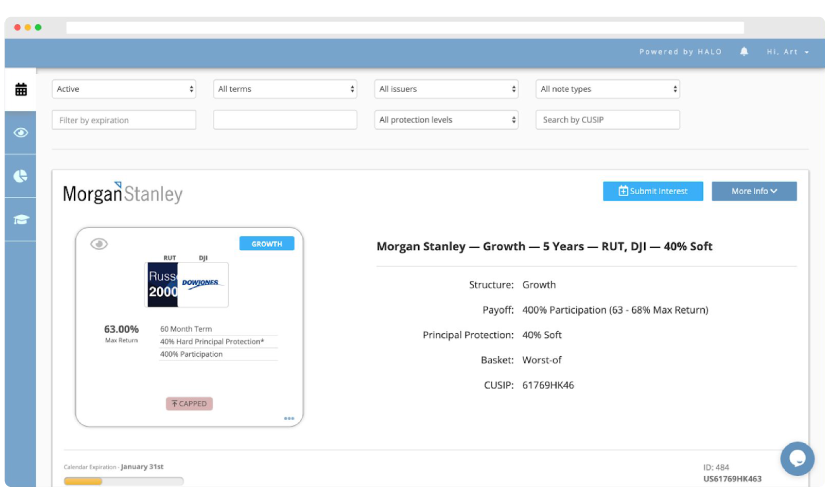Click the Filter by expiration field

point(124,120)
